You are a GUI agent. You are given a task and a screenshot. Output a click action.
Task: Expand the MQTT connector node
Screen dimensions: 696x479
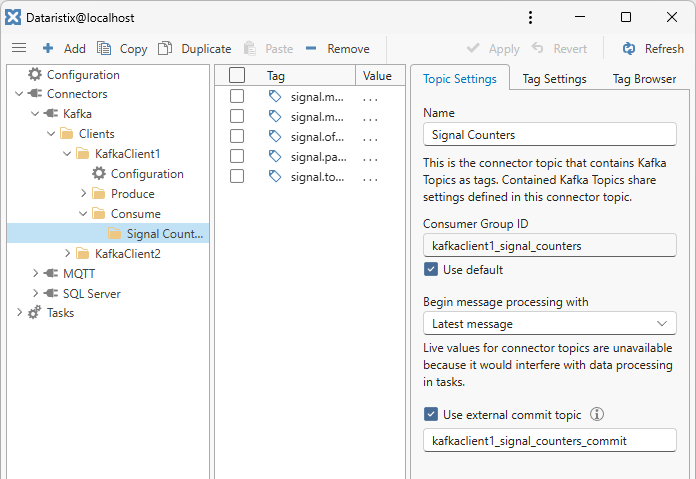coord(36,273)
